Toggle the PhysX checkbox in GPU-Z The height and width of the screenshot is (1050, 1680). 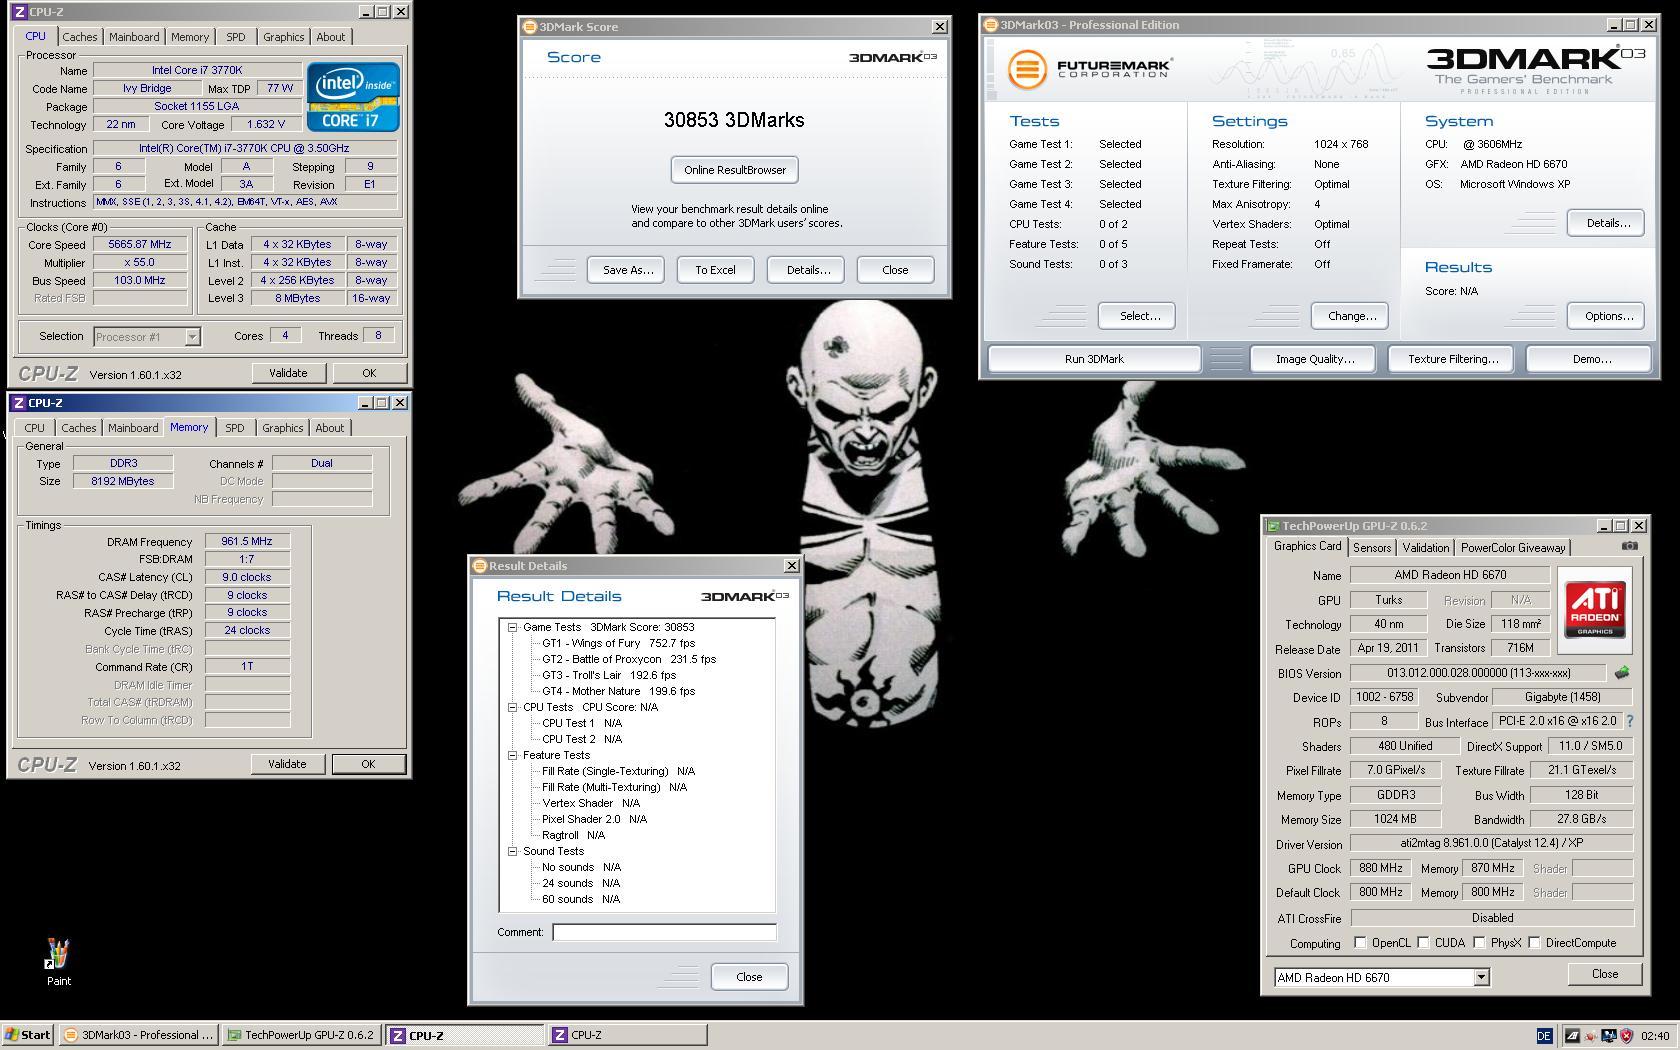(x=1479, y=943)
